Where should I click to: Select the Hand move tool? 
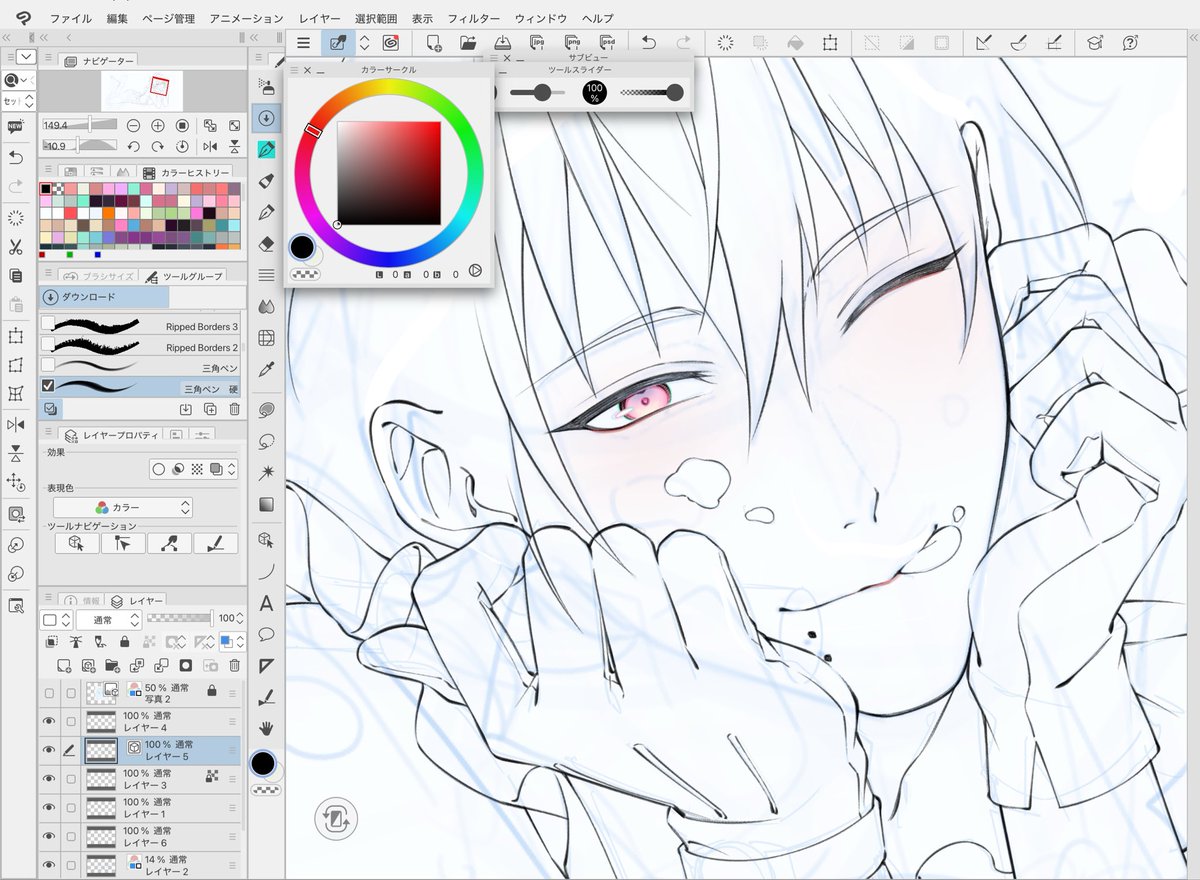point(266,727)
